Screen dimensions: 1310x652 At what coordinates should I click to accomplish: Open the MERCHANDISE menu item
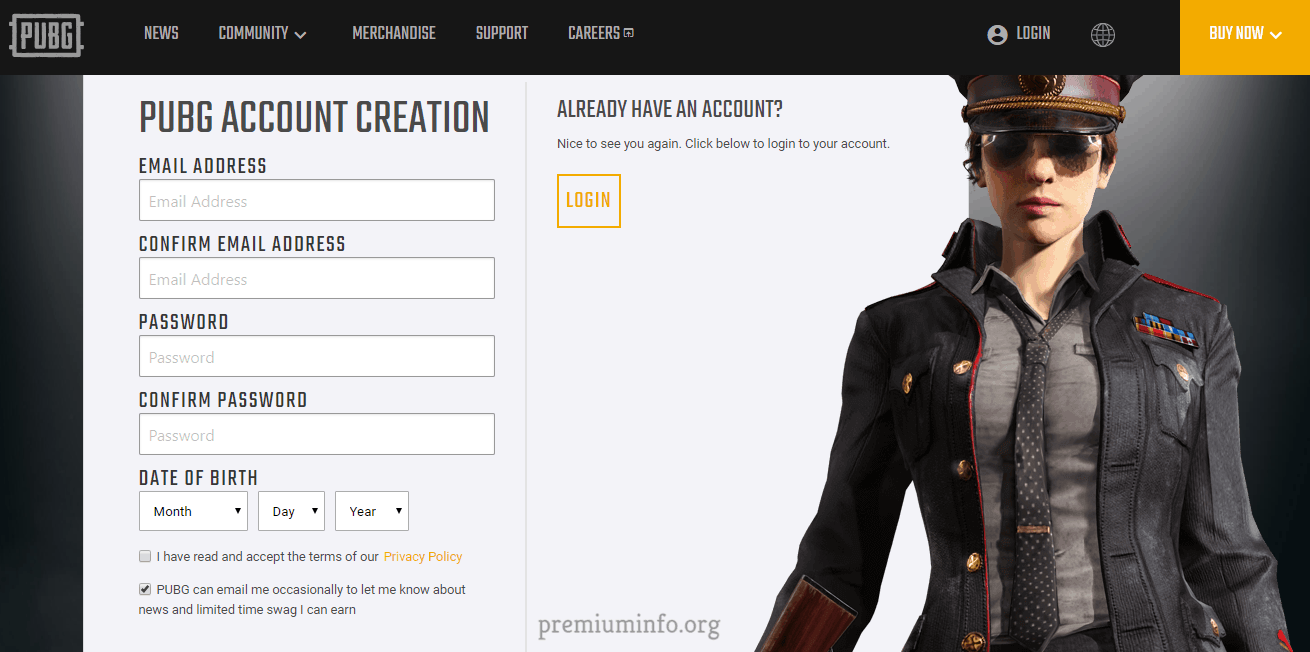(x=394, y=33)
